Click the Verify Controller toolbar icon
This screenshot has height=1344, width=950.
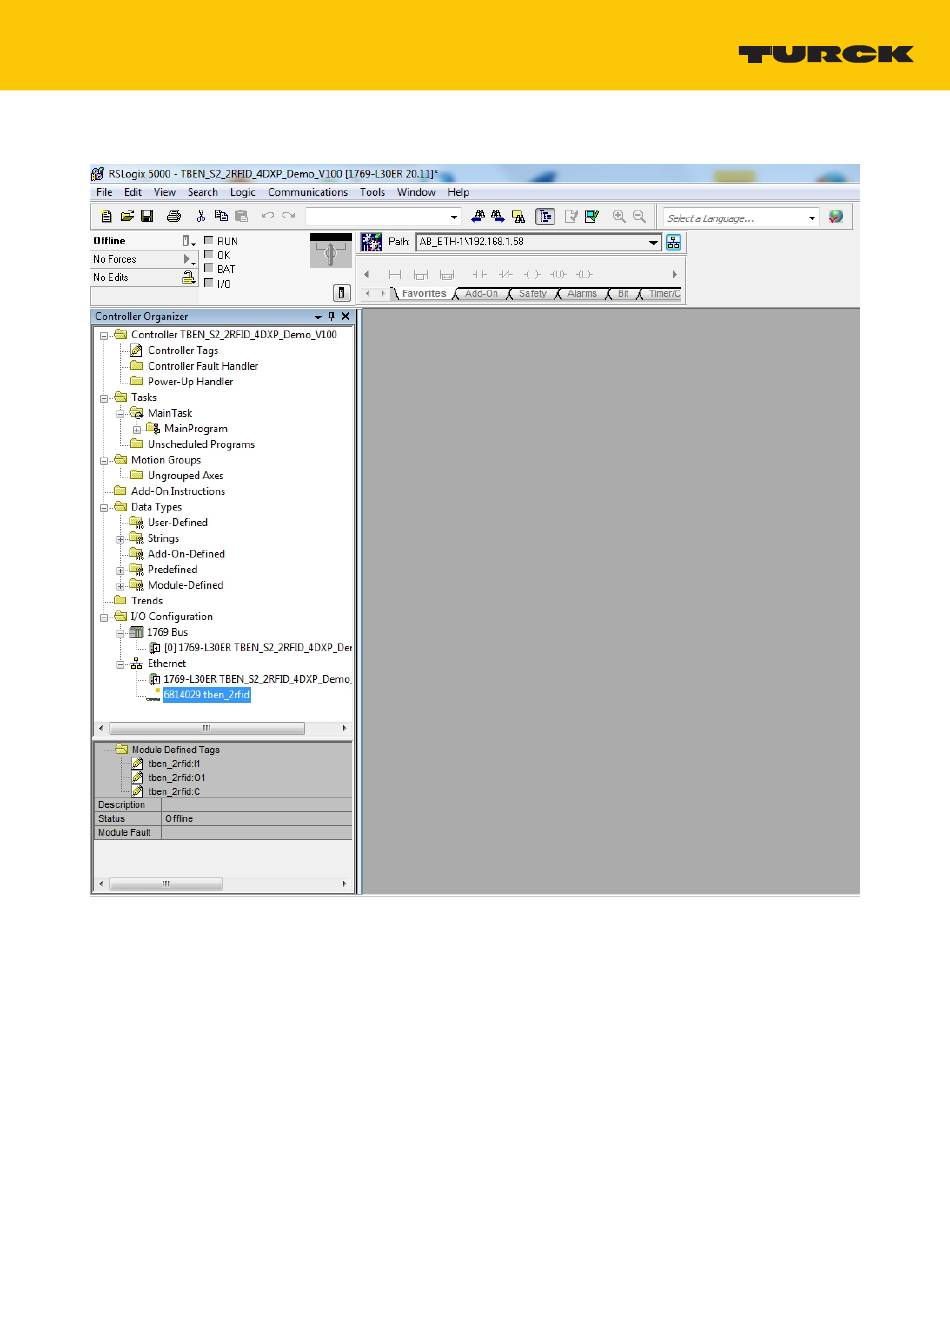tap(592, 216)
